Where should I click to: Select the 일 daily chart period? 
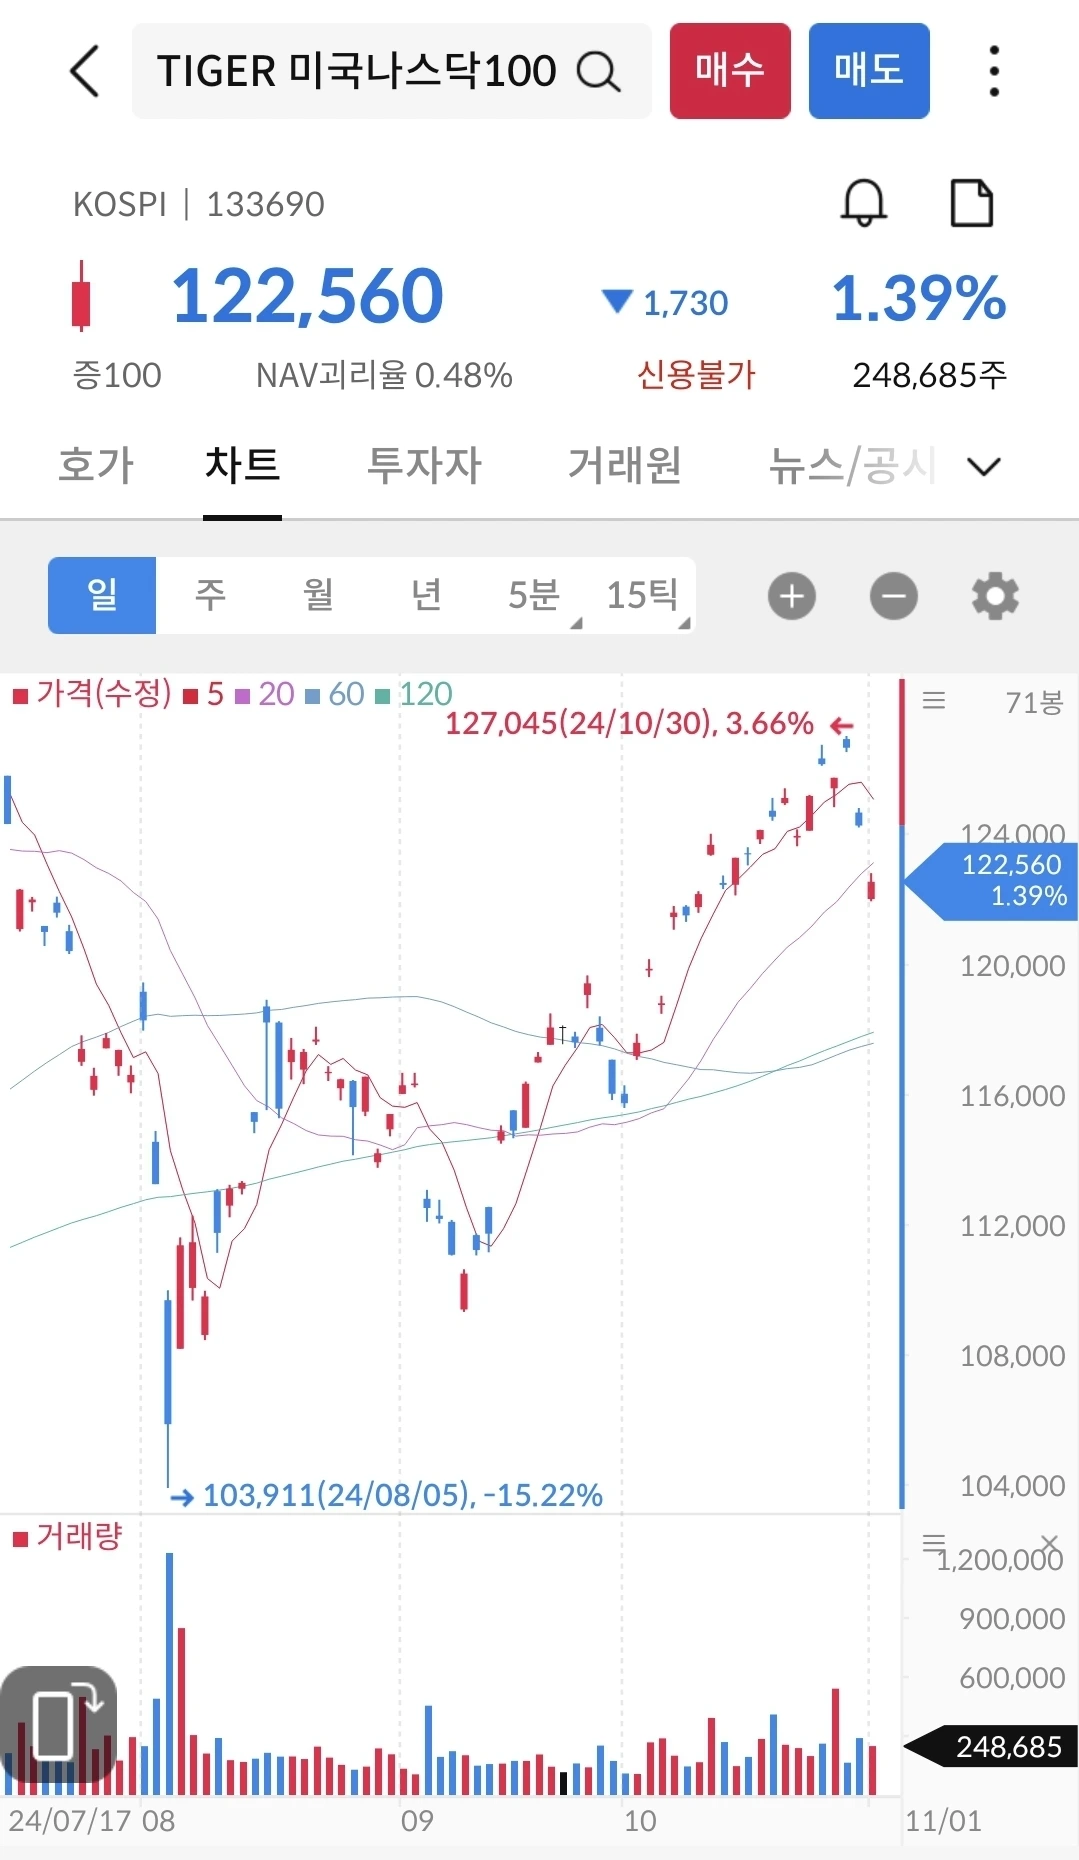click(102, 595)
